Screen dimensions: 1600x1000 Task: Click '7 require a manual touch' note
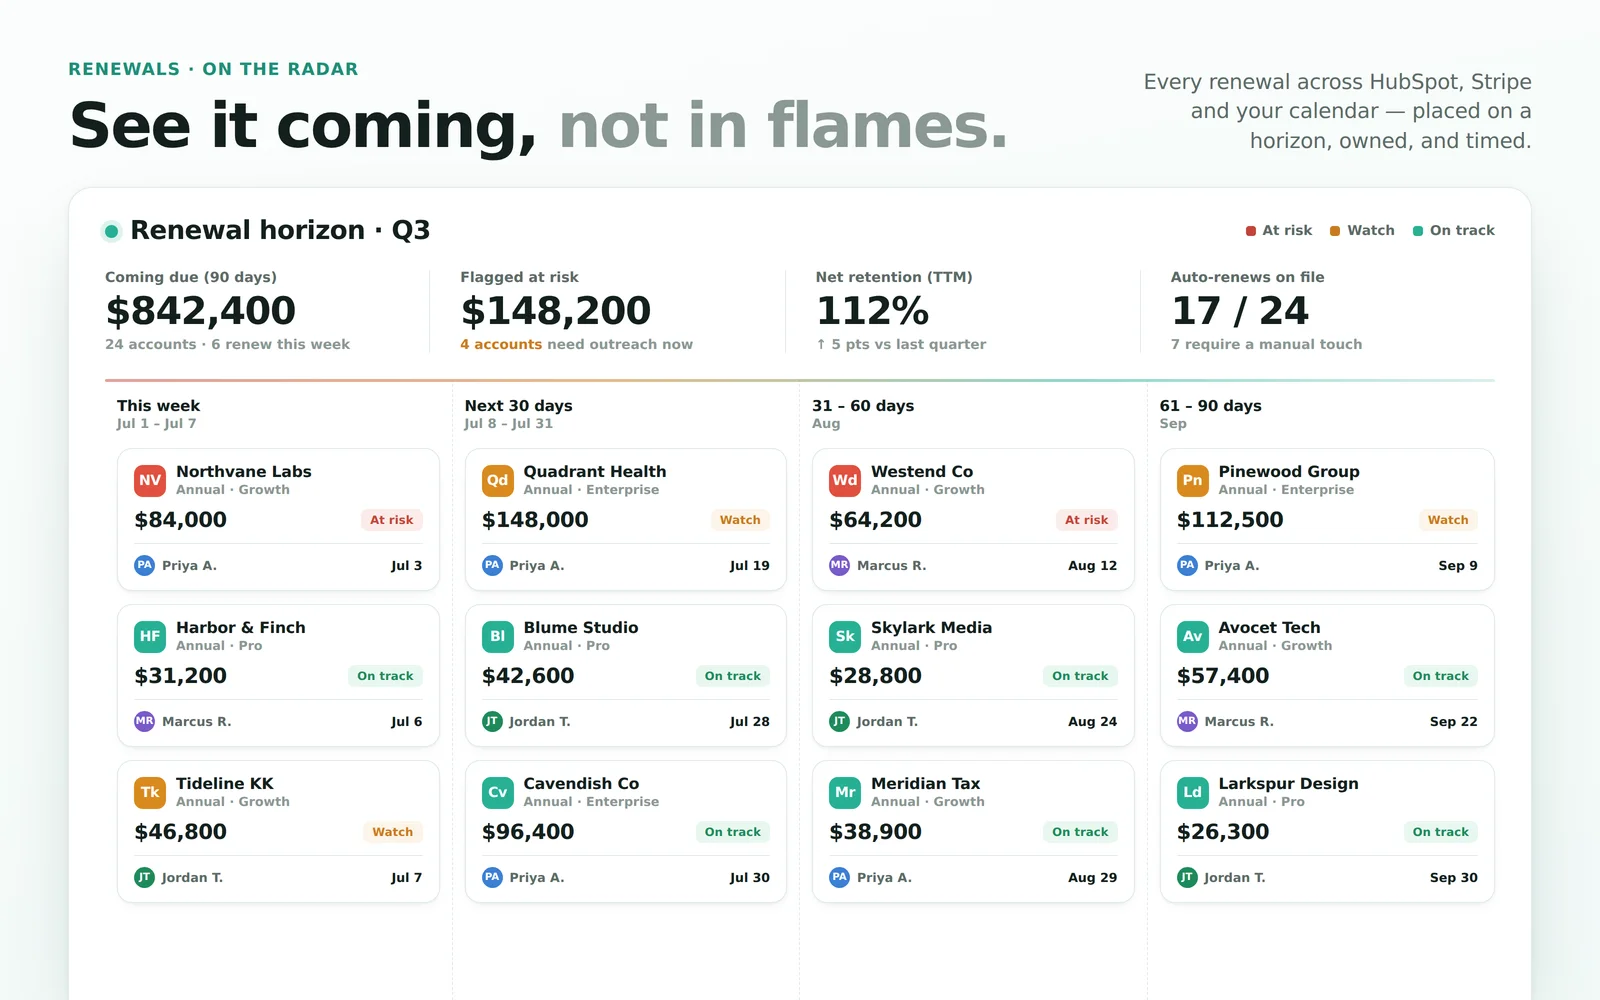(1266, 344)
